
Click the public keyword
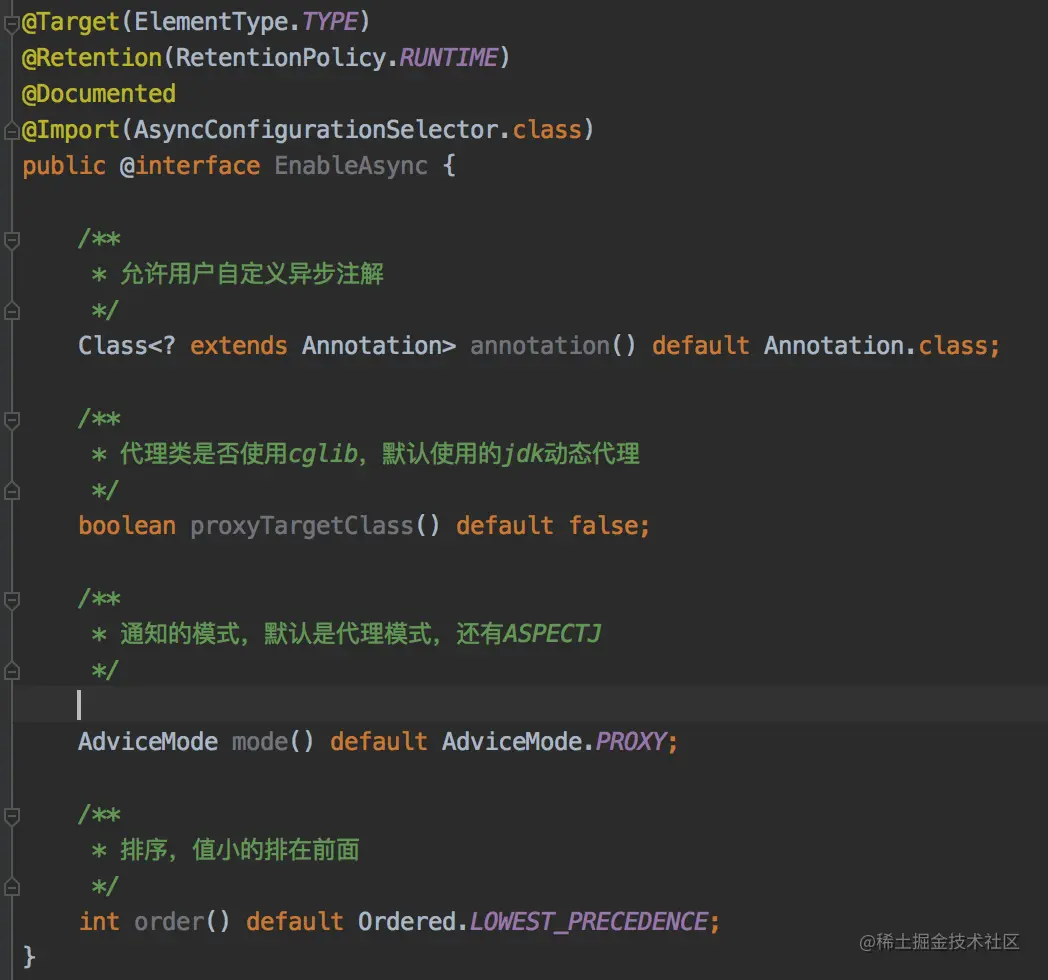(x=64, y=166)
